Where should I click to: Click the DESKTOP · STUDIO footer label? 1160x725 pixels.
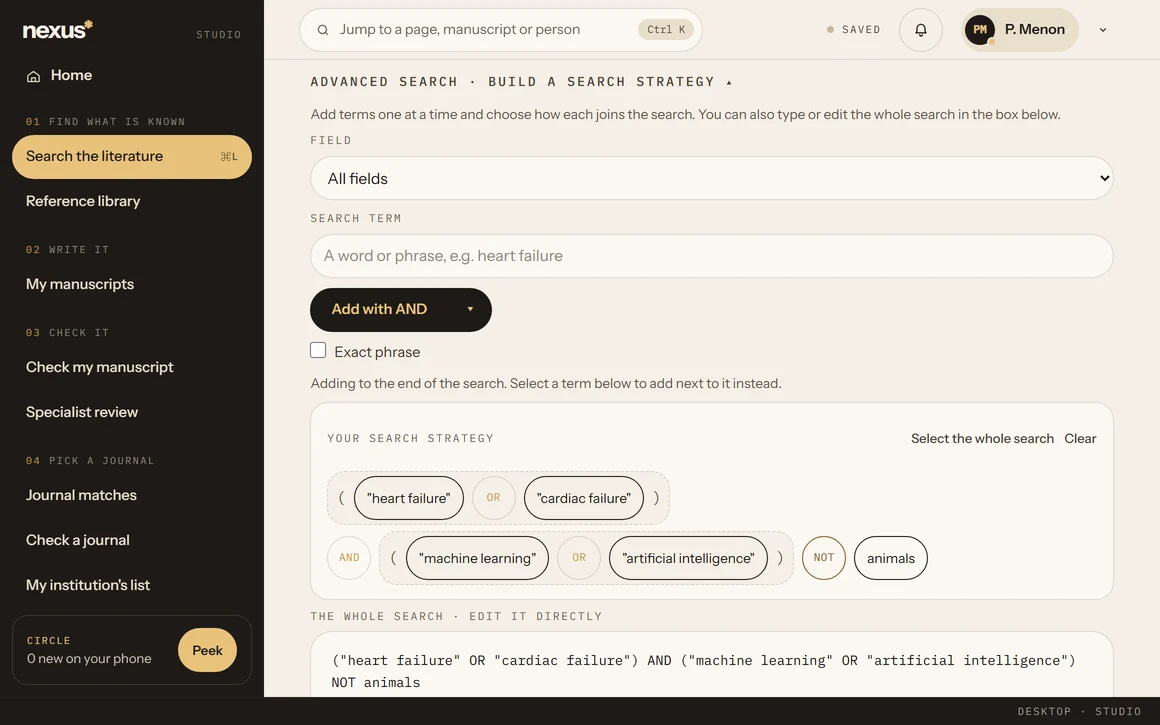click(x=1079, y=712)
